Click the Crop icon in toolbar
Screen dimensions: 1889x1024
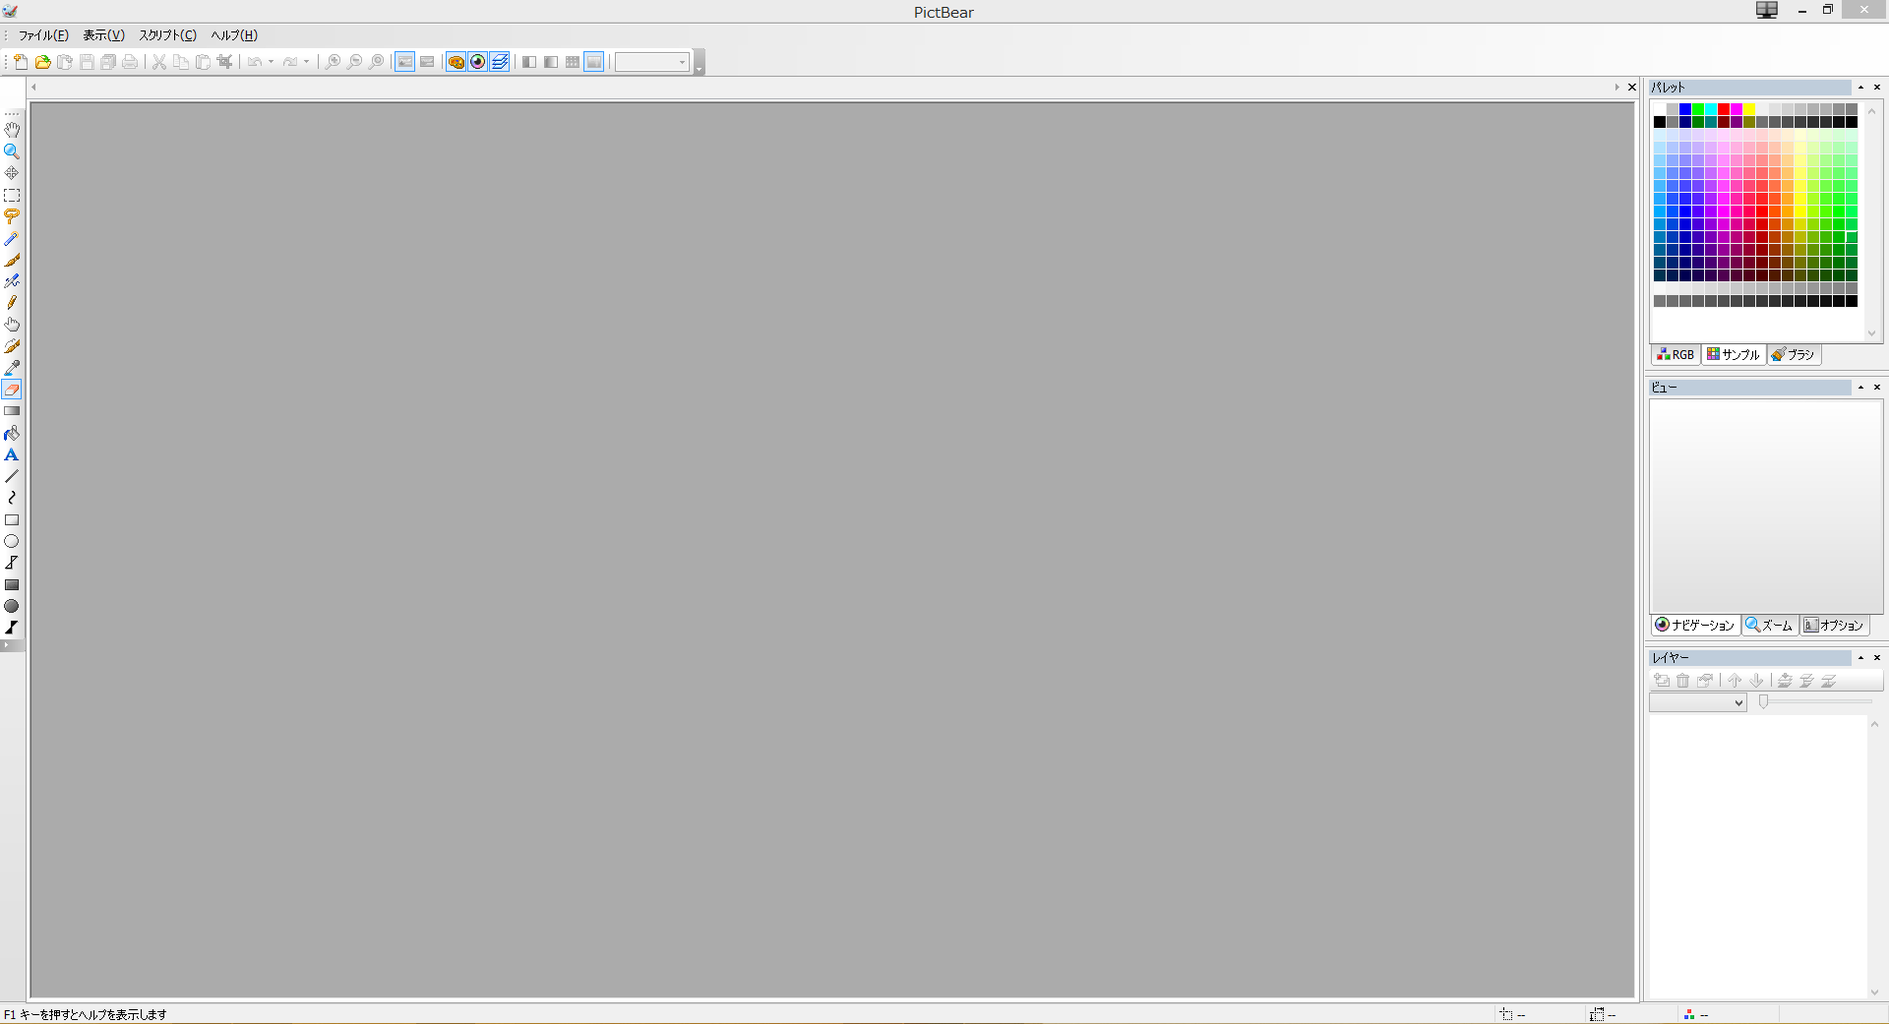225,62
